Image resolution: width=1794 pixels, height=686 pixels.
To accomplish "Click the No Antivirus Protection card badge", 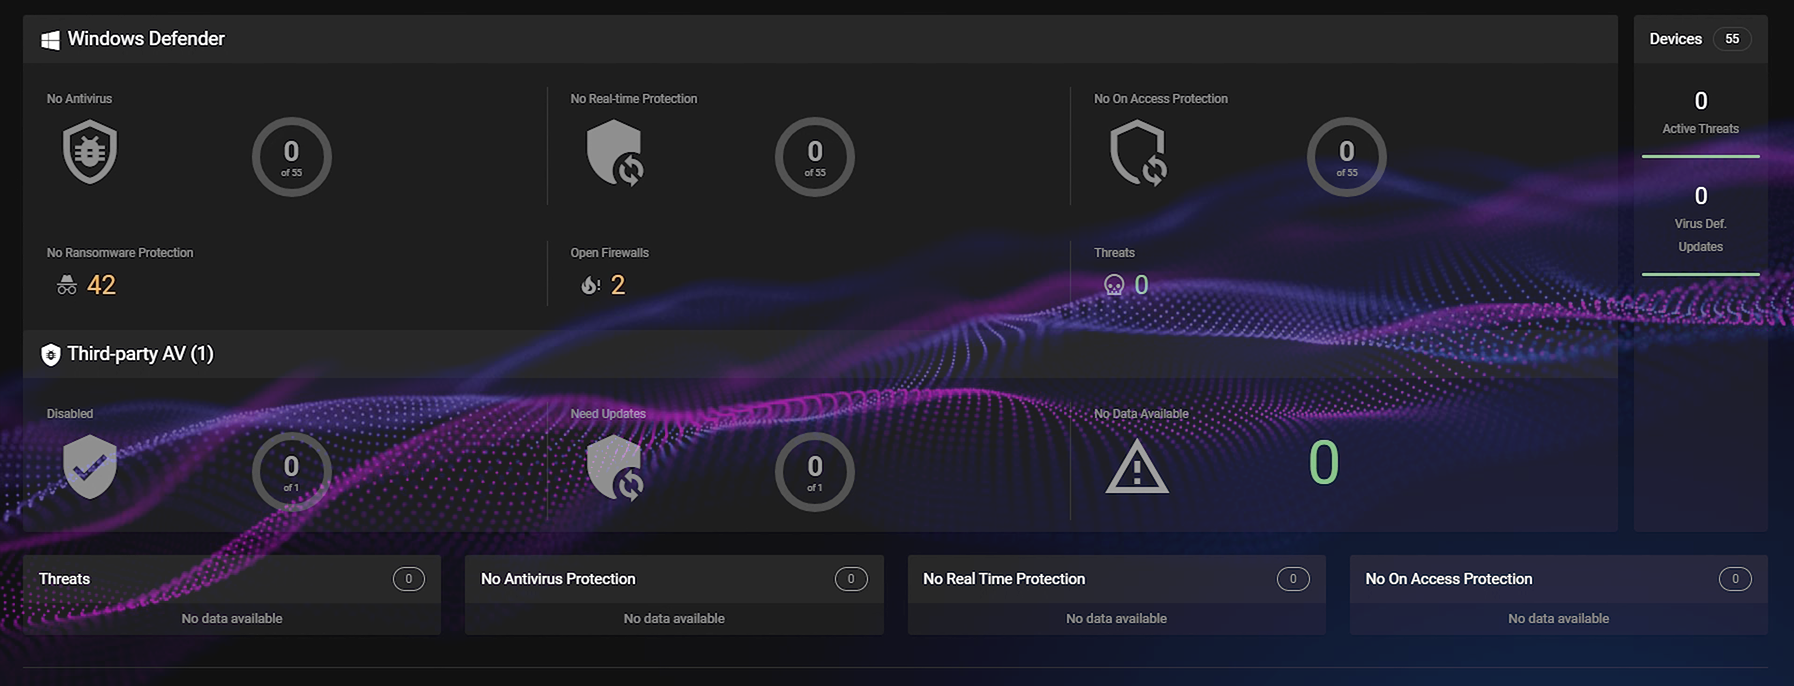I will (x=851, y=579).
